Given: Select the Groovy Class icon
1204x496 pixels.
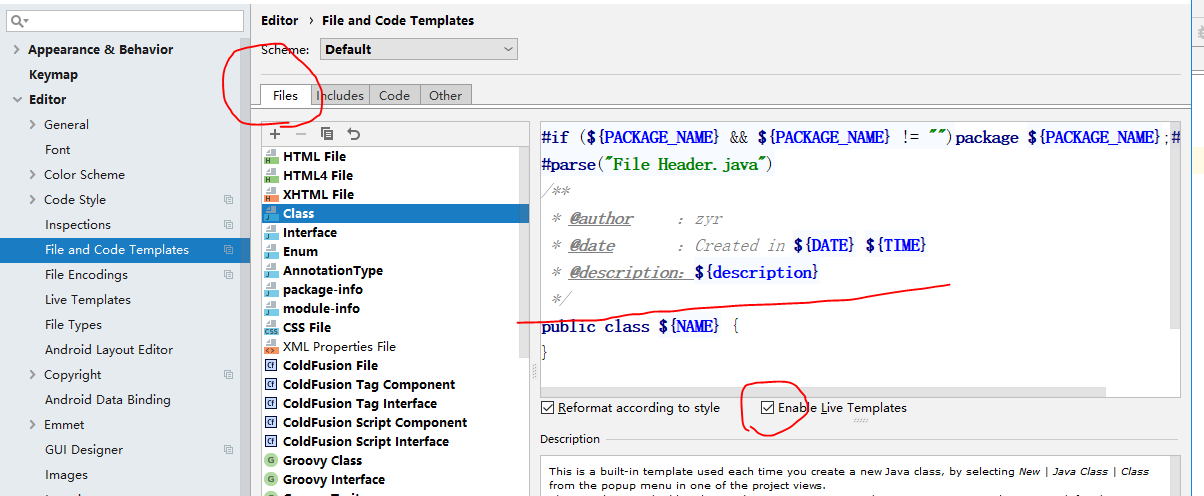Looking at the screenshot, I should [x=271, y=461].
